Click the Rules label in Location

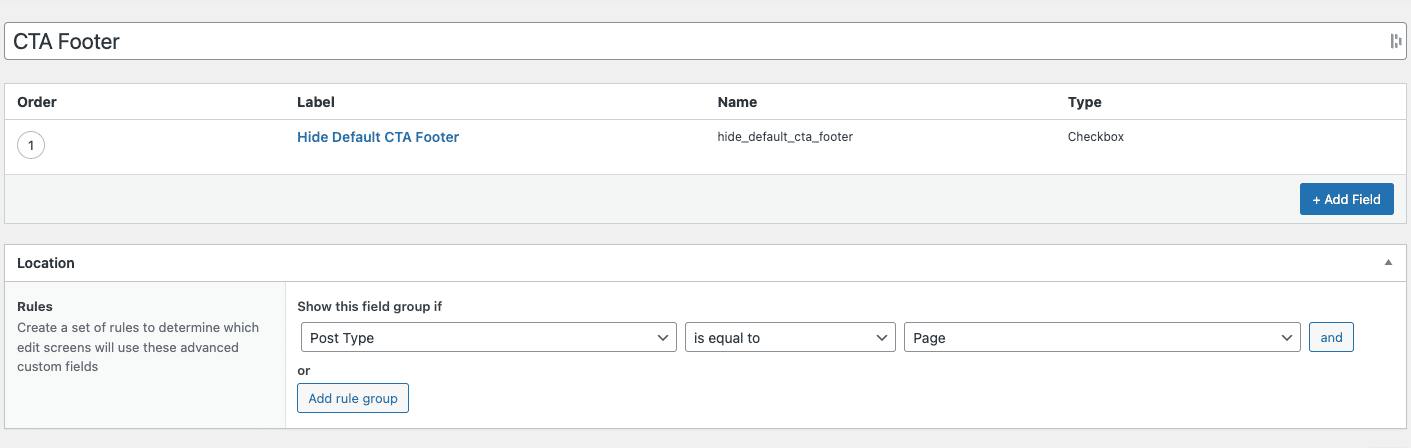point(35,307)
